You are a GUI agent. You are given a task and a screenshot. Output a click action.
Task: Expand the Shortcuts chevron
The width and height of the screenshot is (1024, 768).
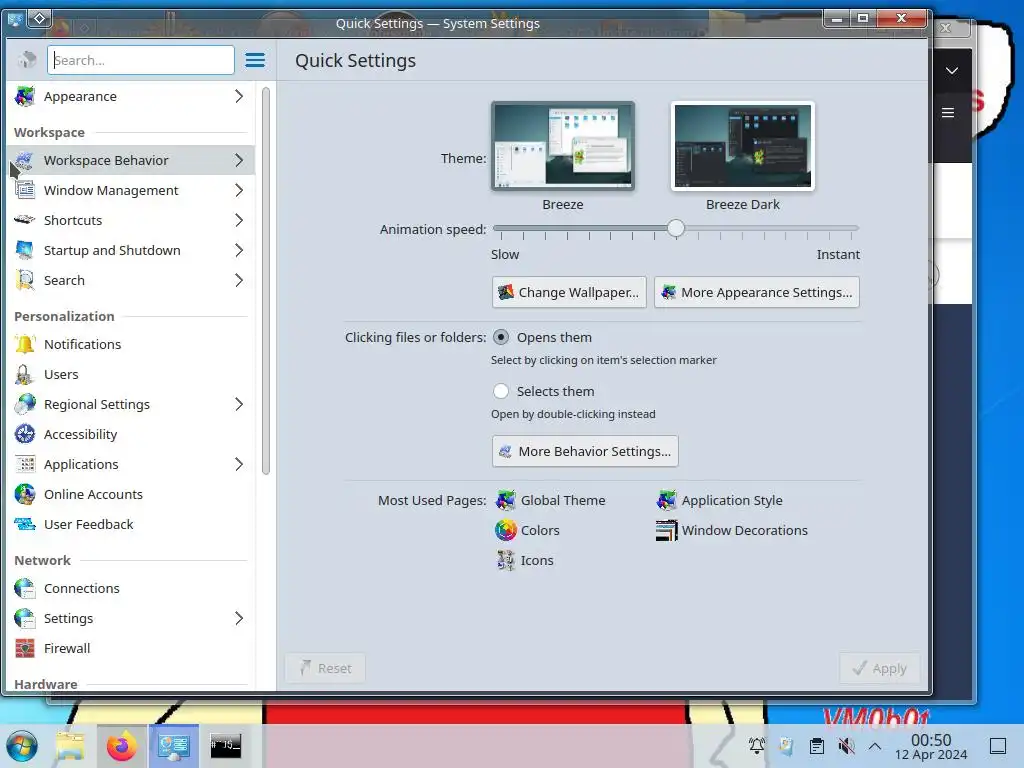click(x=239, y=220)
